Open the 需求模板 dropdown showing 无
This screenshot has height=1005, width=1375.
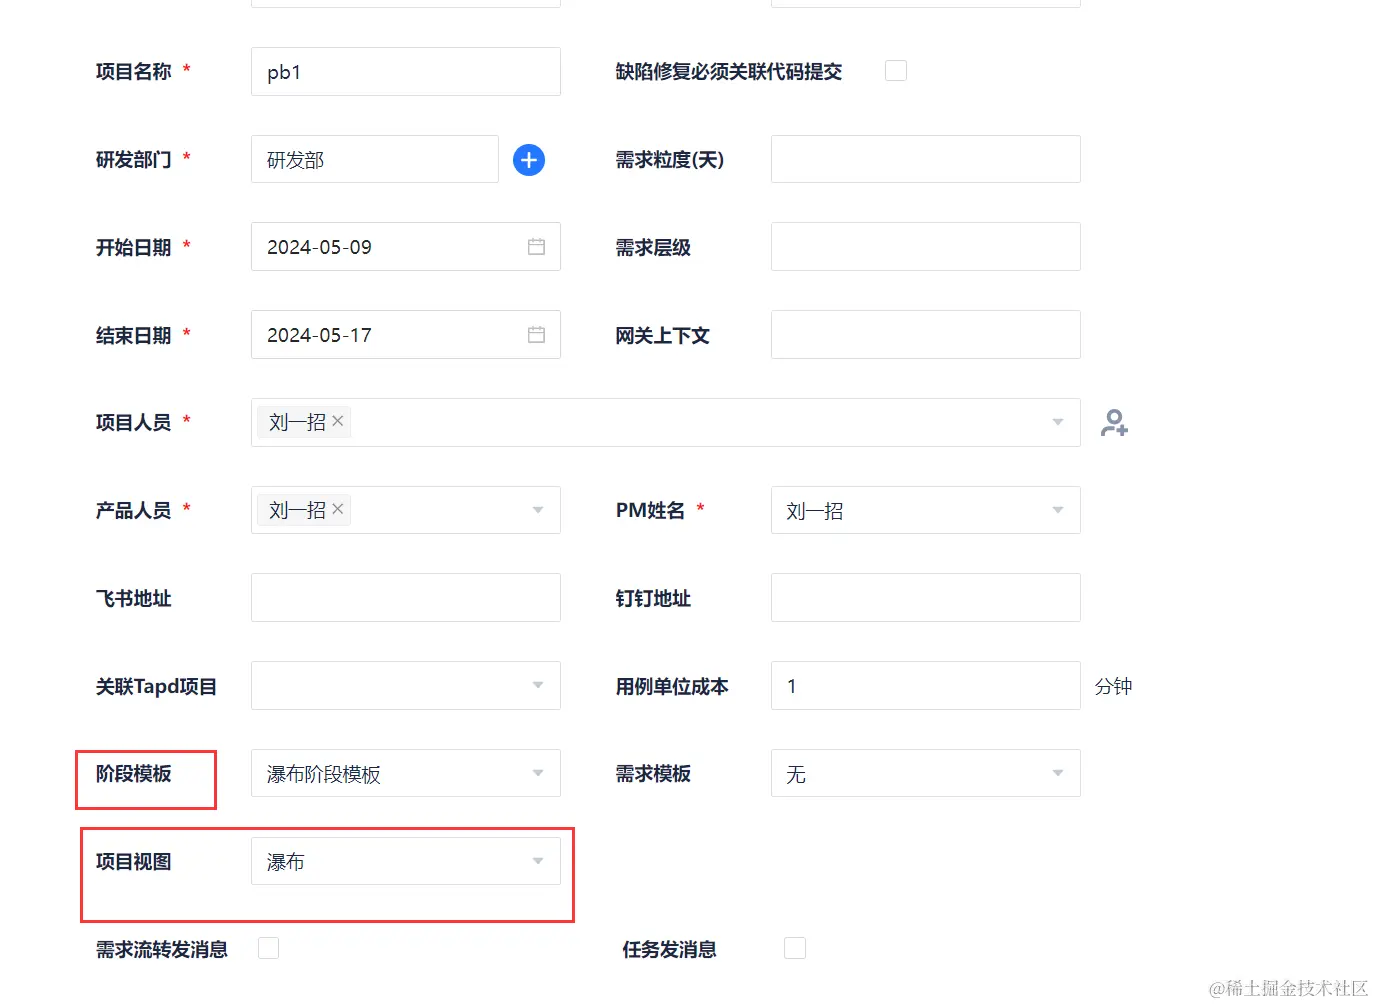pyautogui.click(x=926, y=773)
